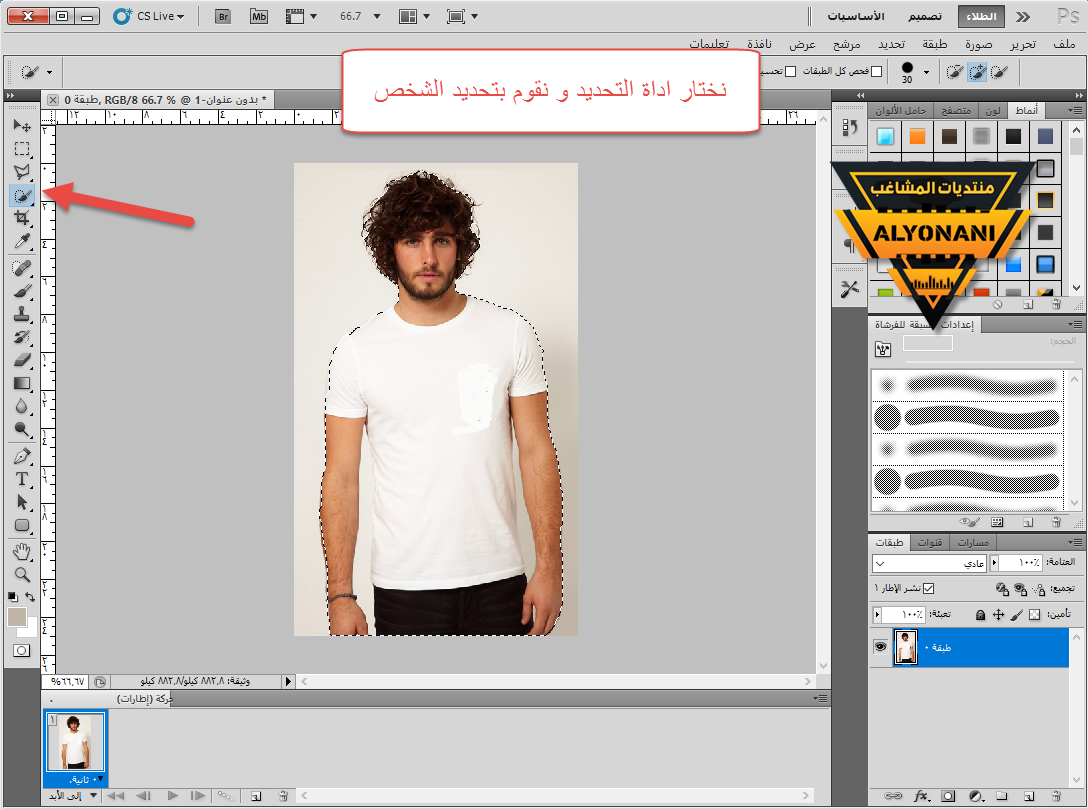Click the الأساسيات workspace button
Viewport: 1088px width, 809px height.
pyautogui.click(x=858, y=16)
